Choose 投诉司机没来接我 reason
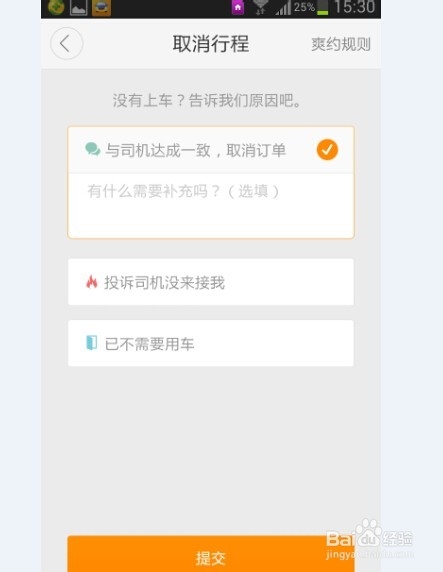Screen dimensions: 443x572 pos(211,282)
